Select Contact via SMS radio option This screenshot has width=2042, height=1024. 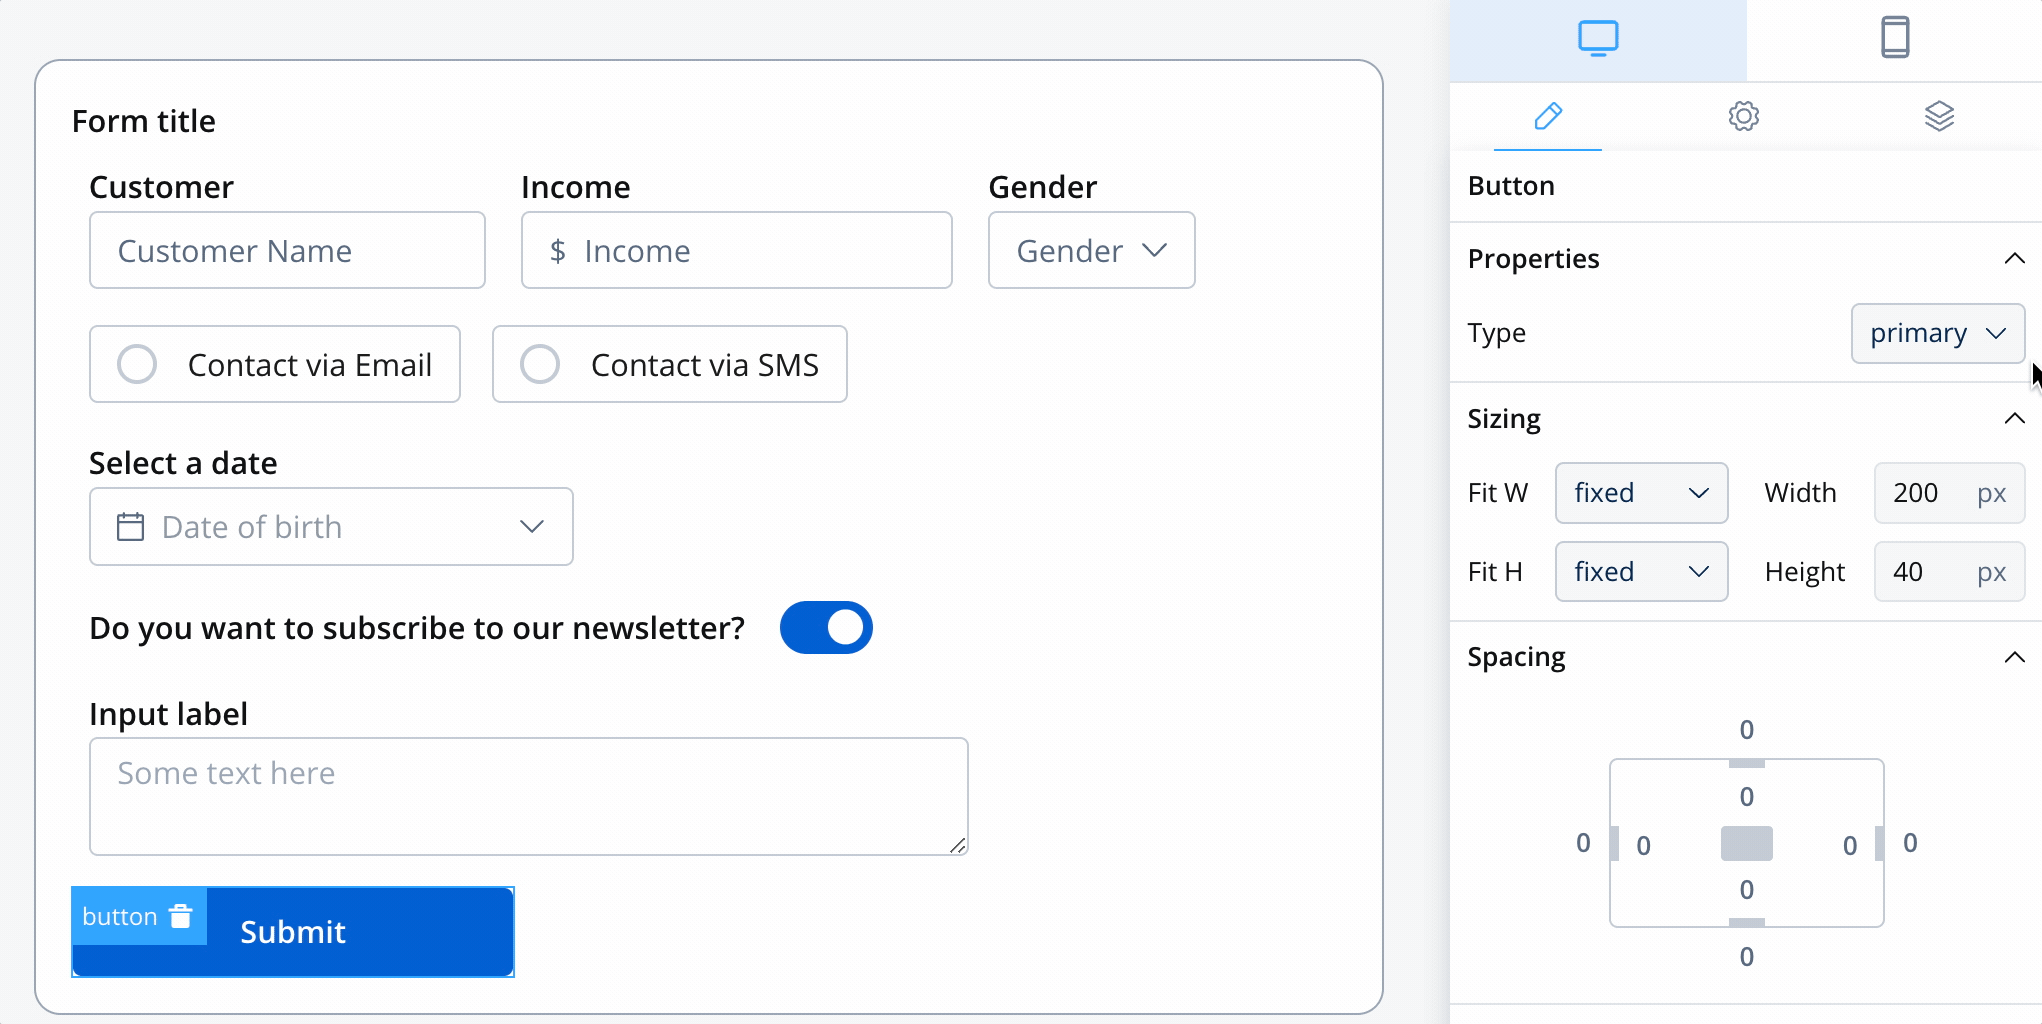point(670,364)
